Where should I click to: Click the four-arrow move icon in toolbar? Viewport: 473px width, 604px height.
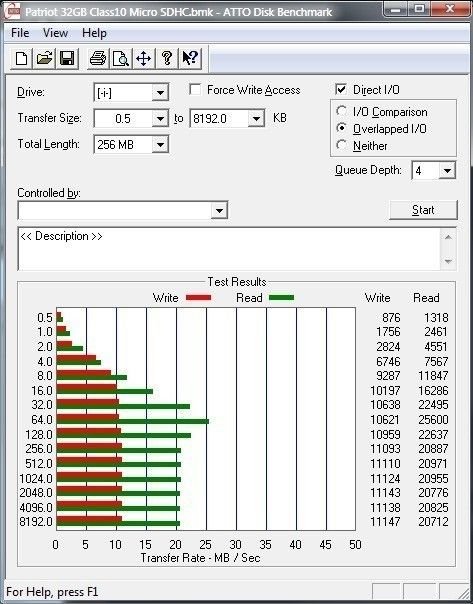(144, 59)
